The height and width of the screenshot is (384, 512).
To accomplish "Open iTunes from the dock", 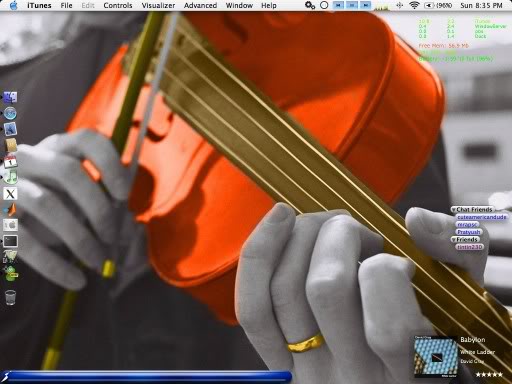I will click(x=10, y=177).
